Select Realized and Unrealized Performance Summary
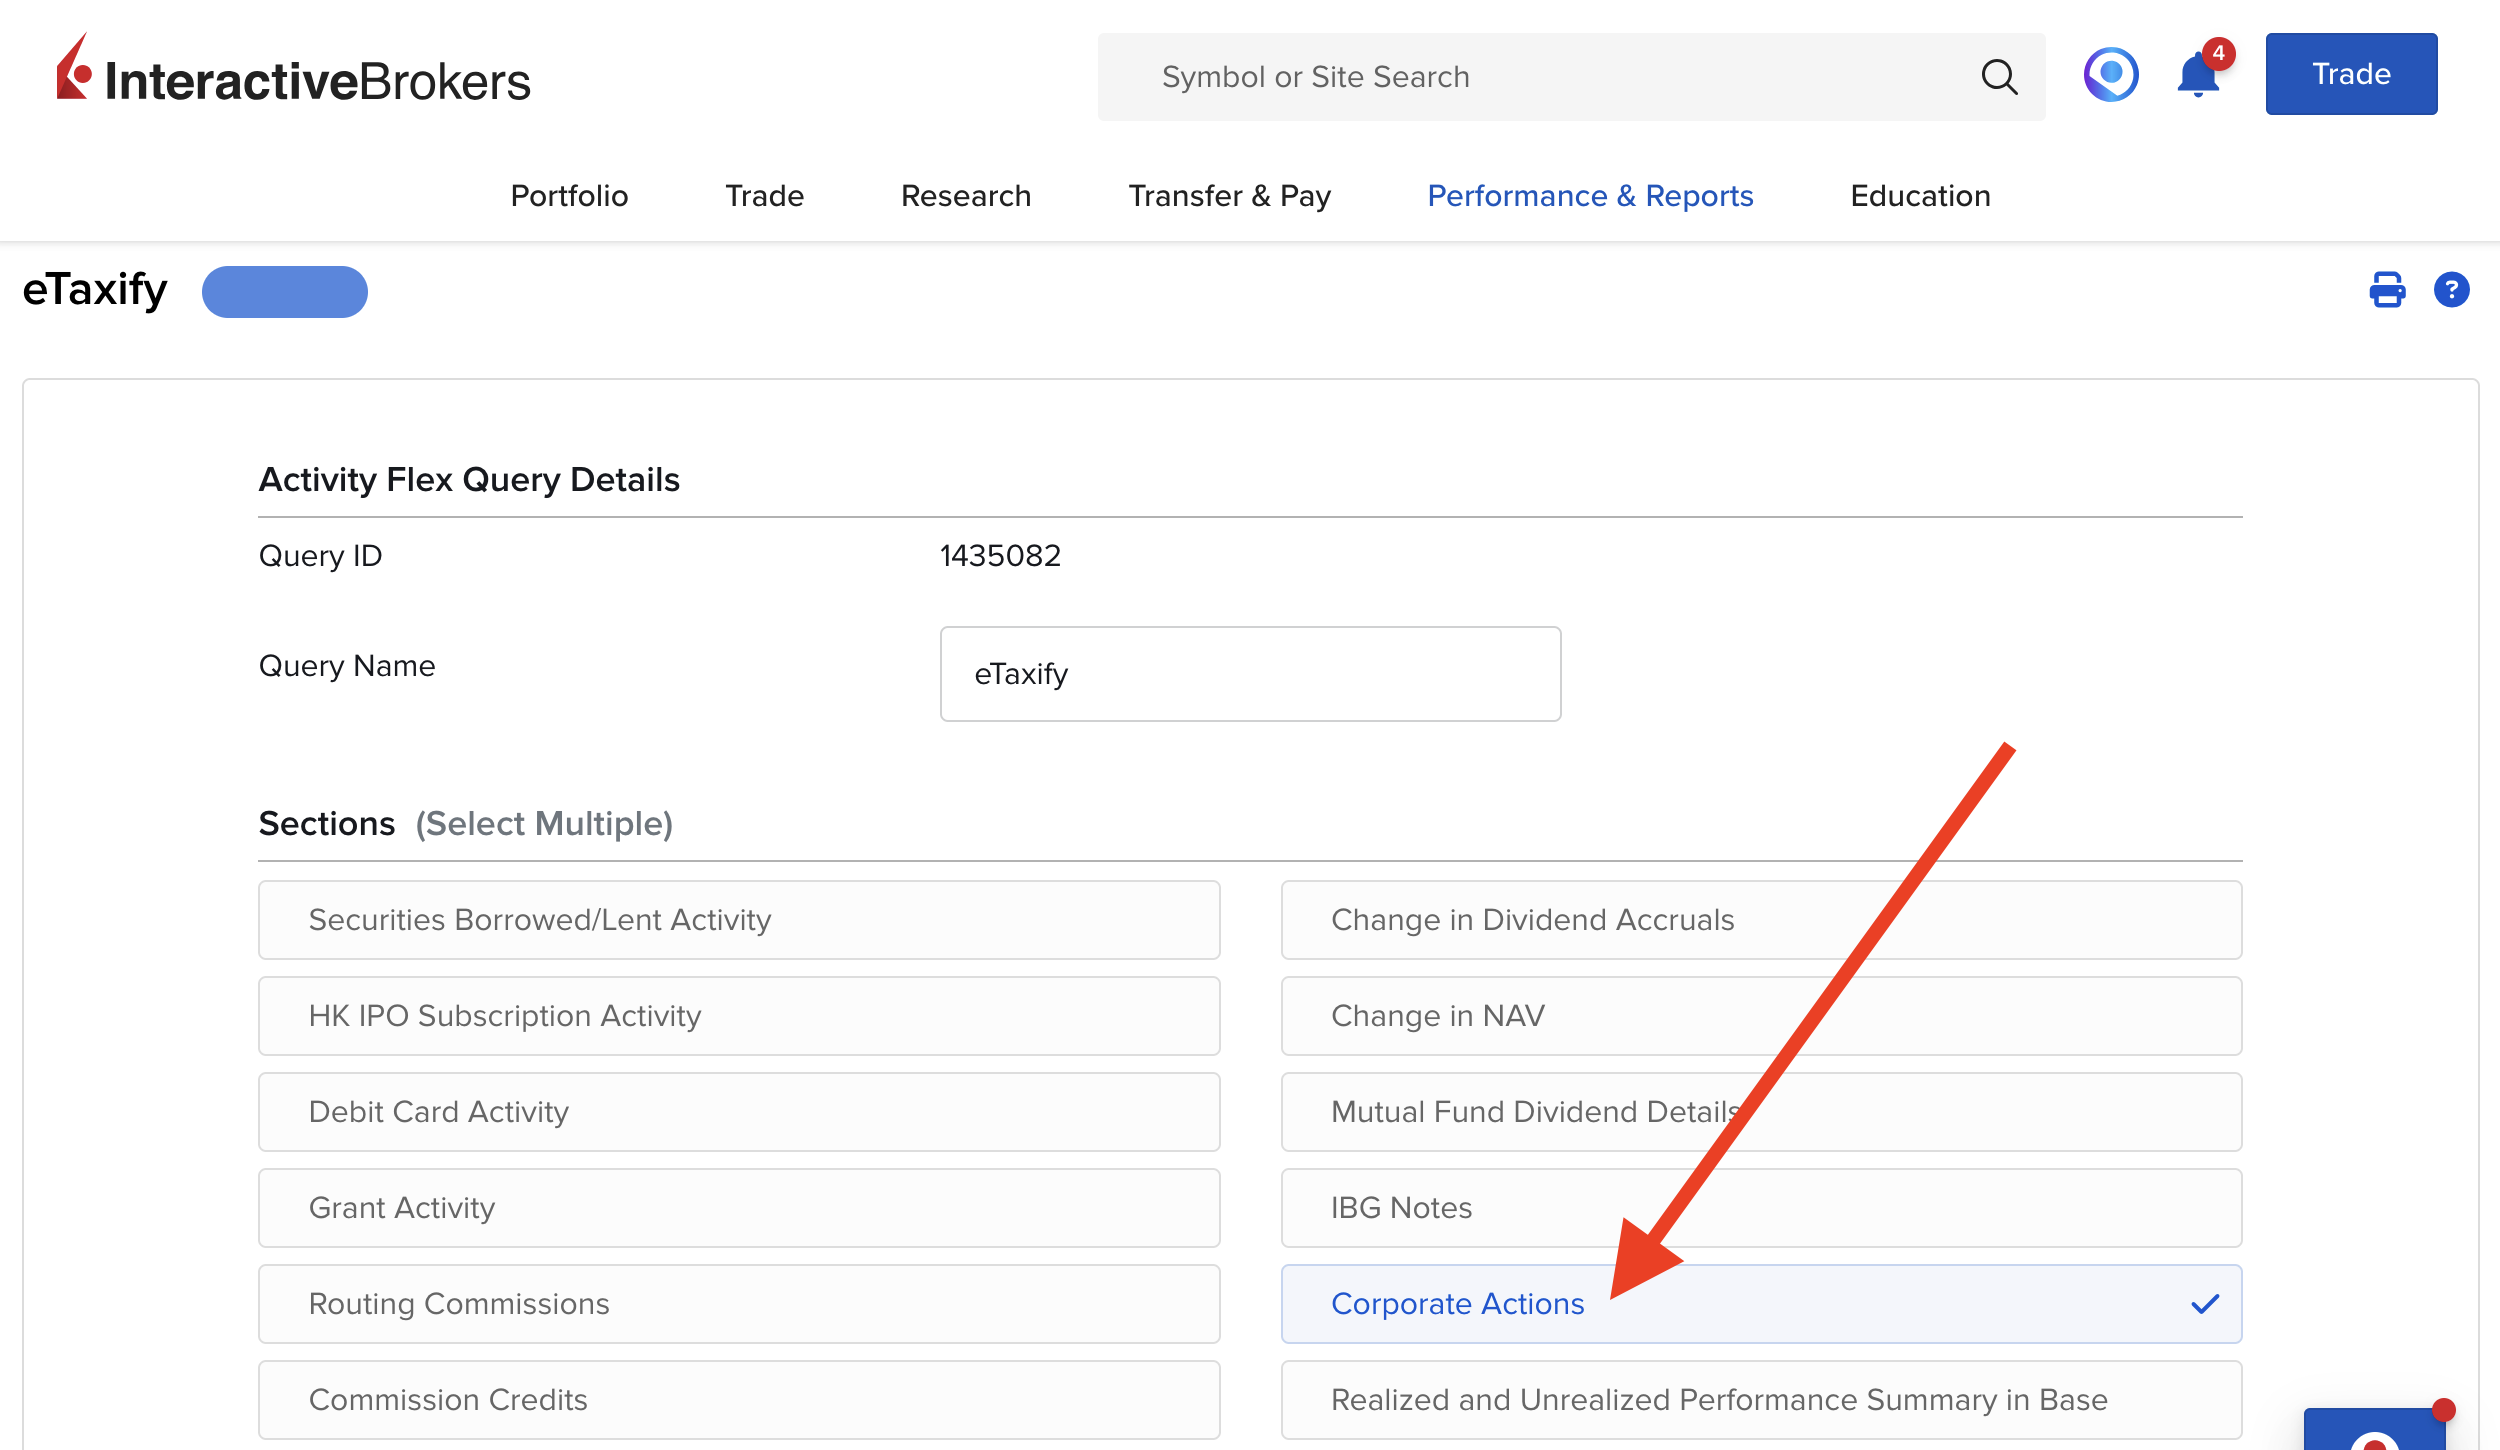Viewport: 2500px width, 1450px height. (x=1761, y=1400)
